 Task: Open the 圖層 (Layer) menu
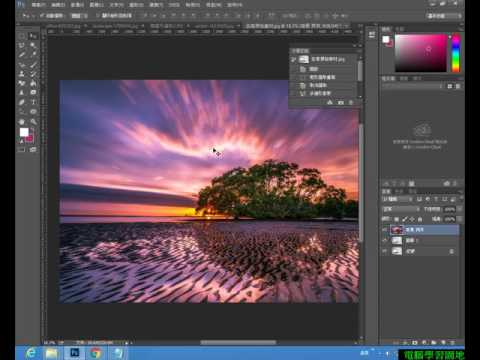point(97,5)
